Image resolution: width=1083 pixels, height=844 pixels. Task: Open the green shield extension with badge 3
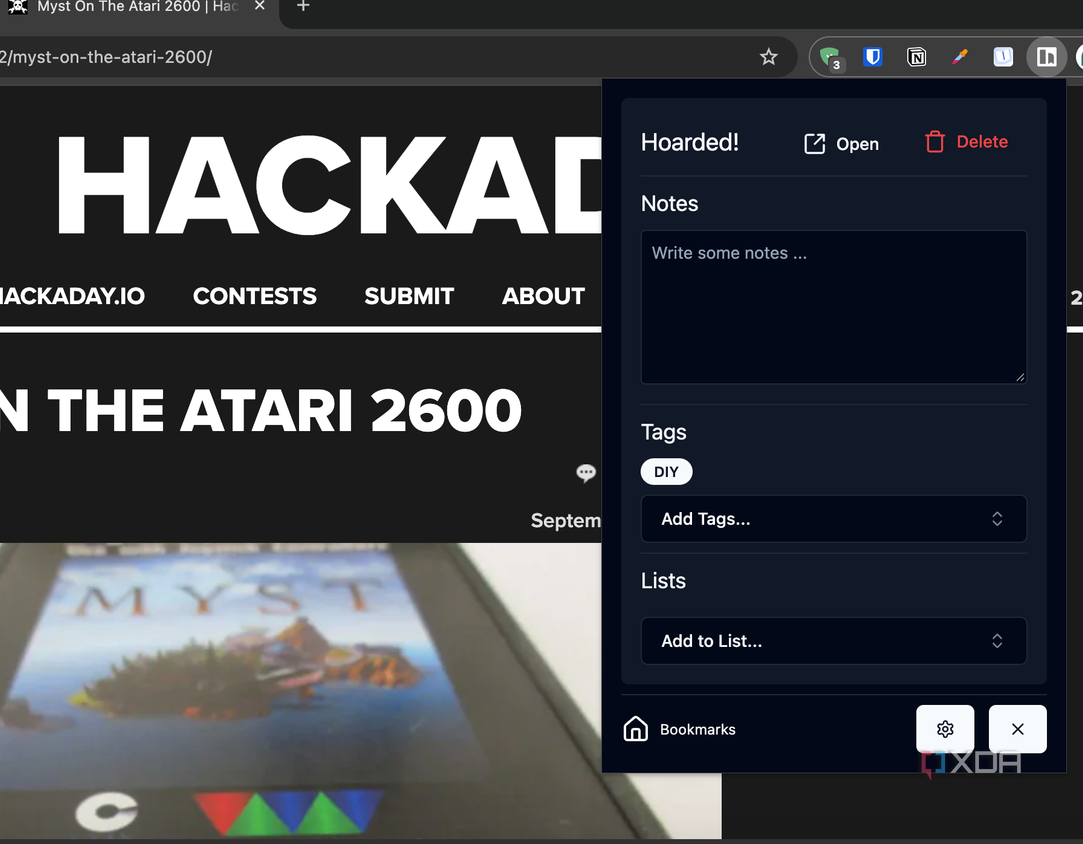point(830,57)
